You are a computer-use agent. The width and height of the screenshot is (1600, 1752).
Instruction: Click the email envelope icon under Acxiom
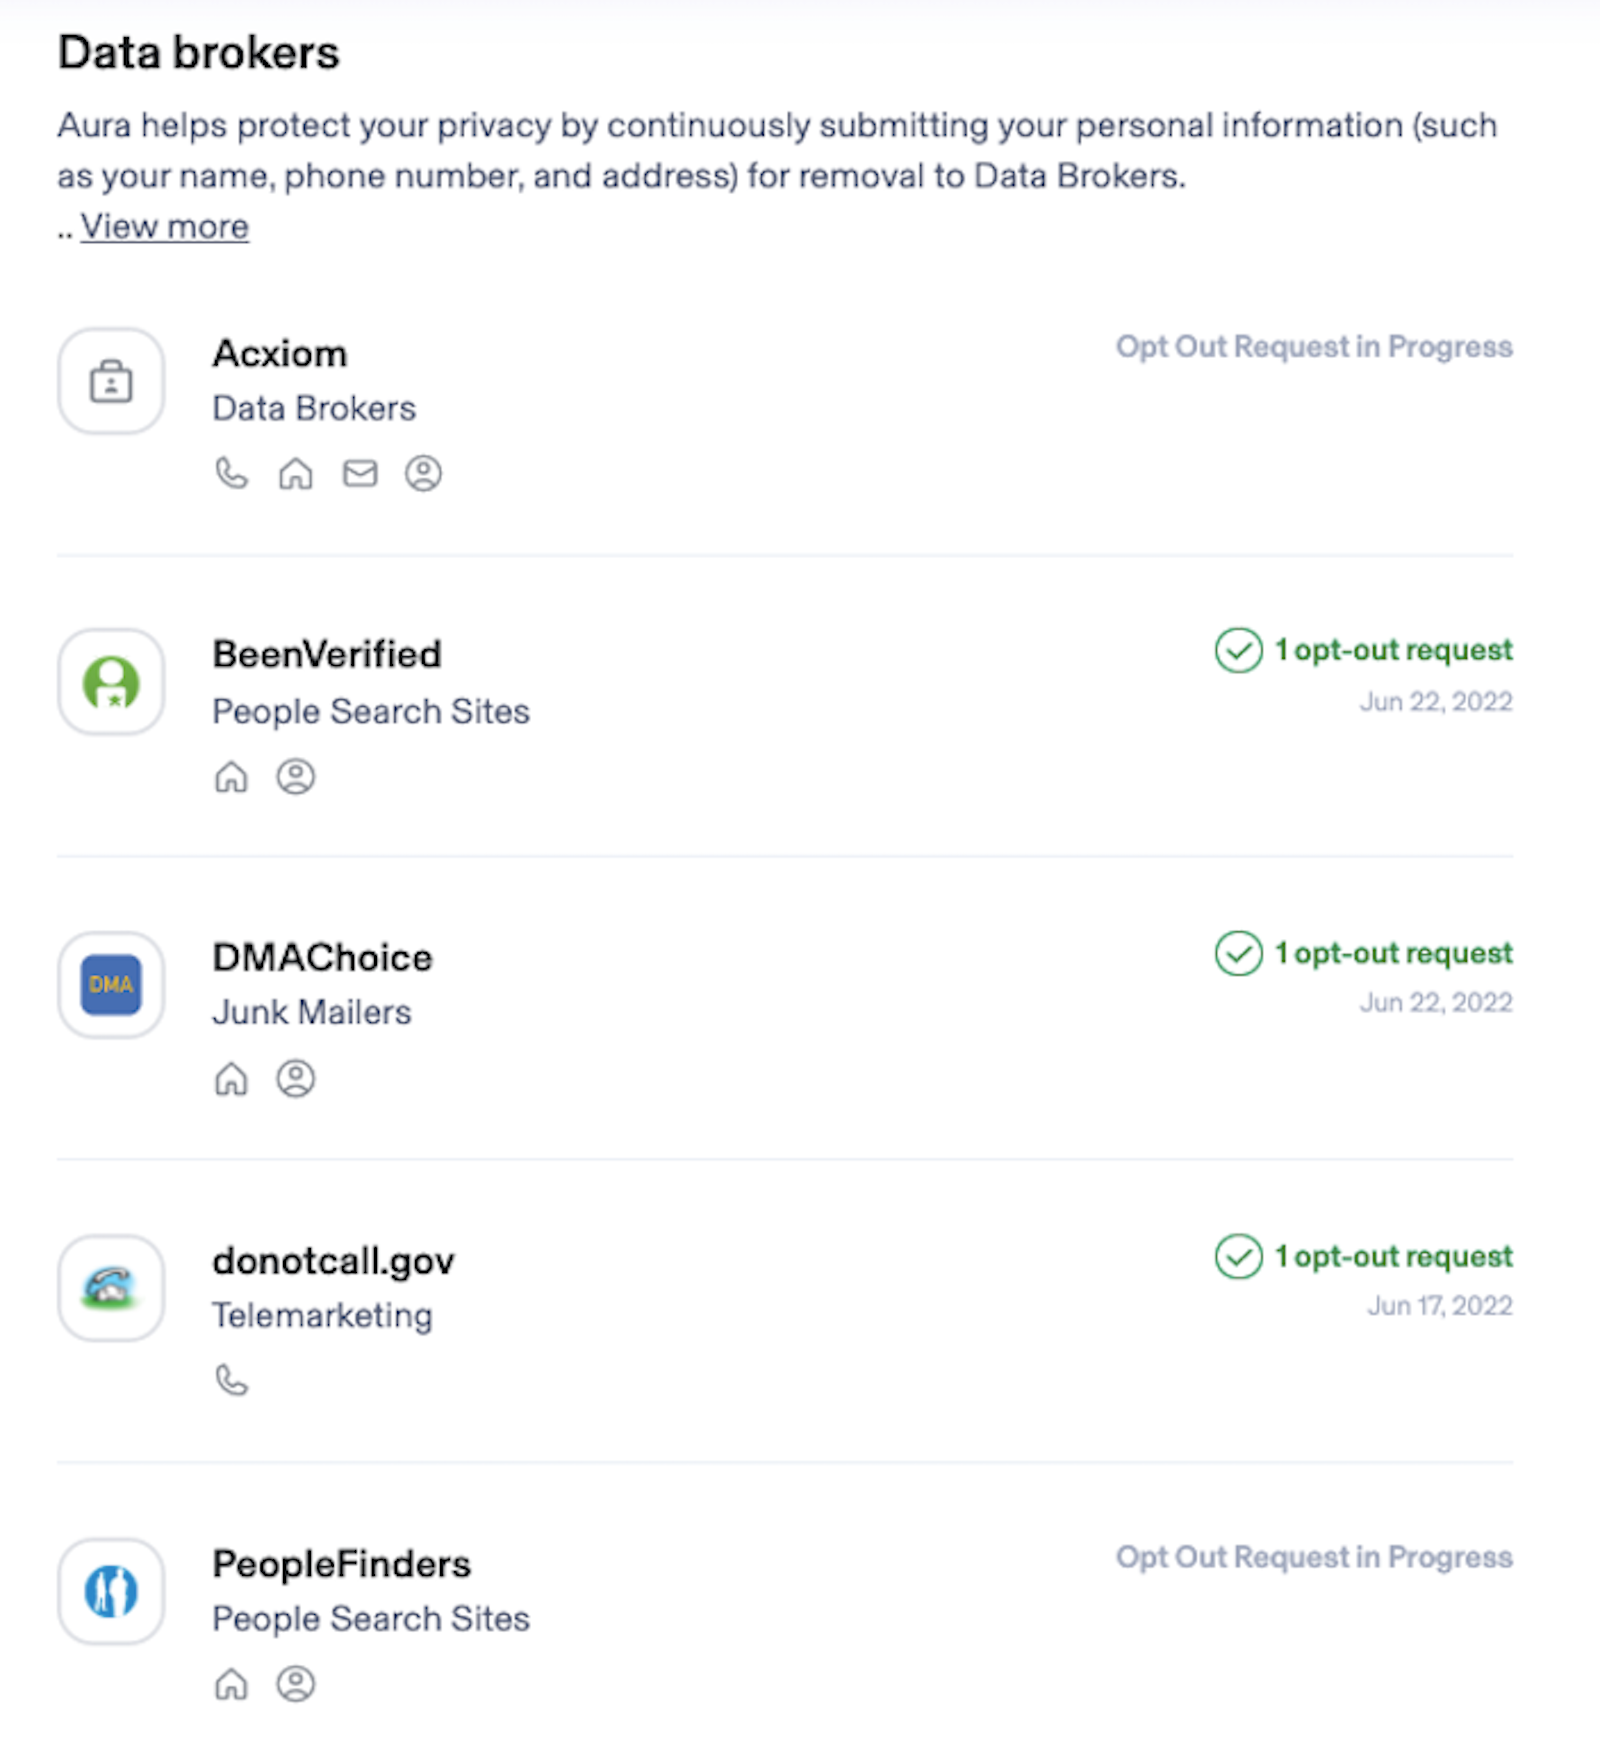pos(360,473)
